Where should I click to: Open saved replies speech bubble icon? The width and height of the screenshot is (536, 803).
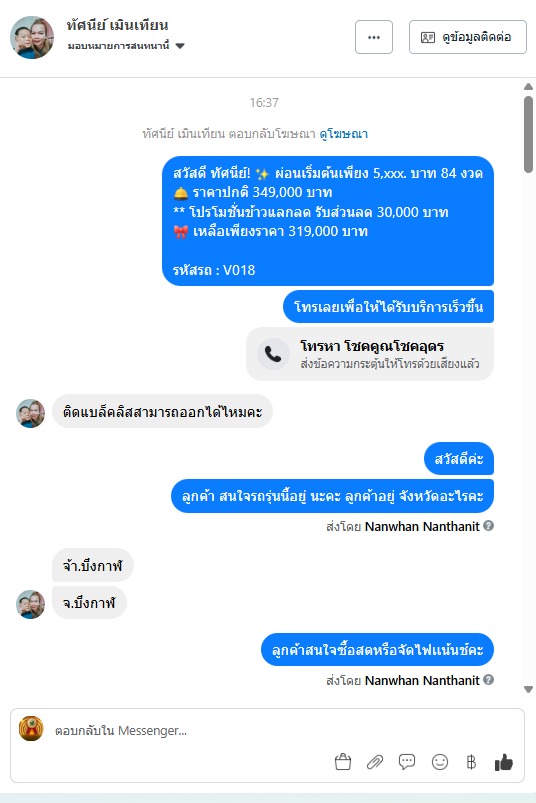point(407,762)
